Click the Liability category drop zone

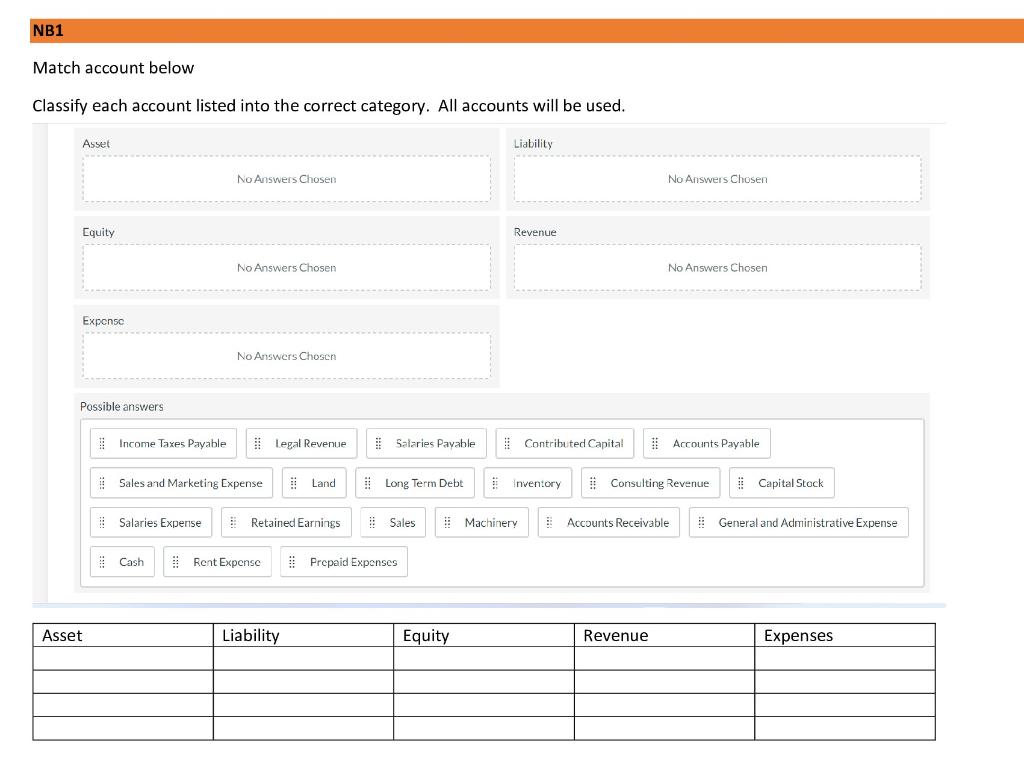pos(718,179)
